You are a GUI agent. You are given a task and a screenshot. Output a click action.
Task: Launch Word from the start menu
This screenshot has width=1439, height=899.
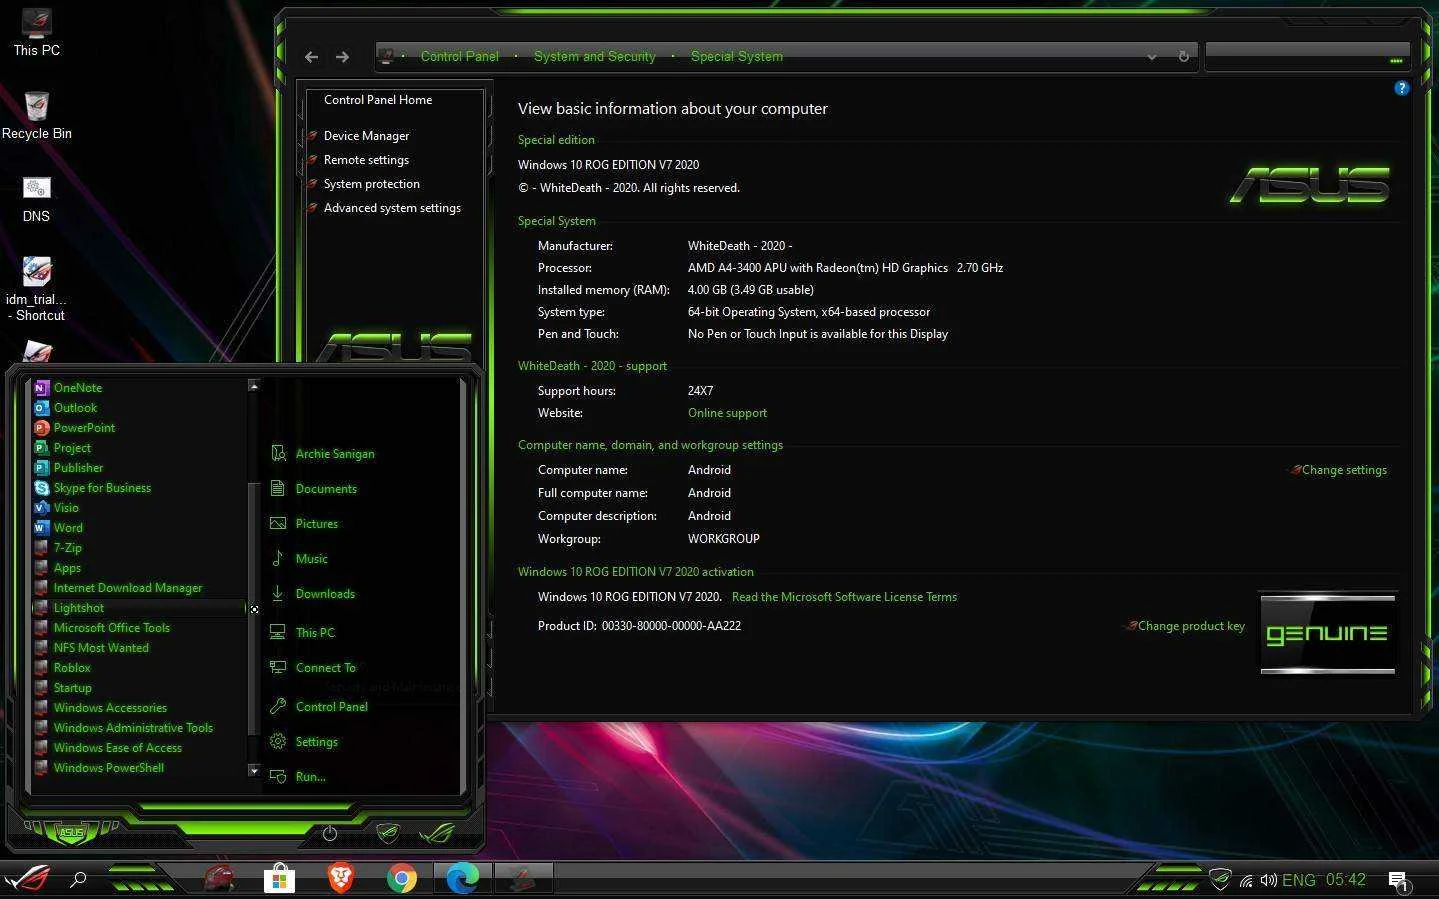tap(58, 528)
